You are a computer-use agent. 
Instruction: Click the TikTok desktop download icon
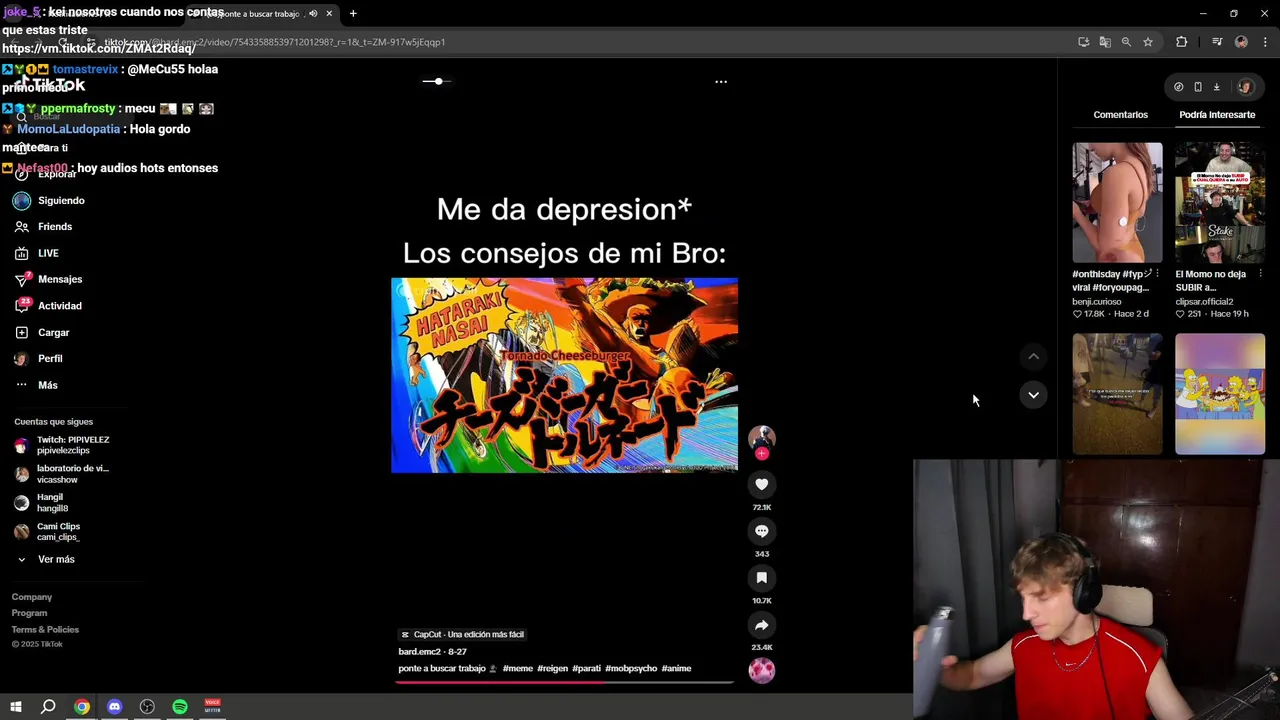coord(1216,87)
